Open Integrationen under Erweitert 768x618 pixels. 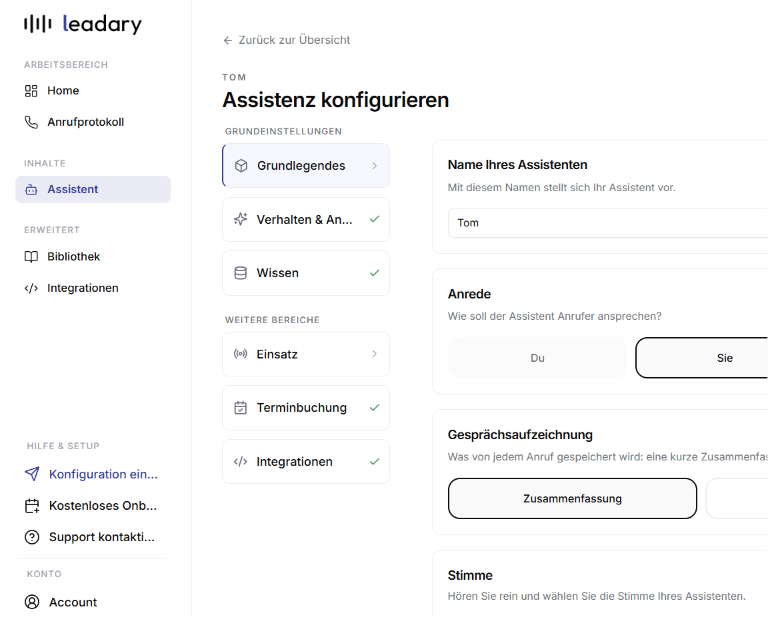tap(93, 288)
